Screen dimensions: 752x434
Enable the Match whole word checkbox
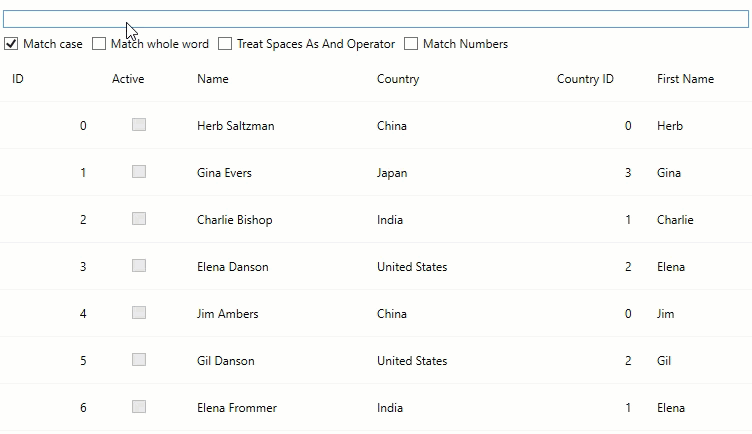(99, 44)
